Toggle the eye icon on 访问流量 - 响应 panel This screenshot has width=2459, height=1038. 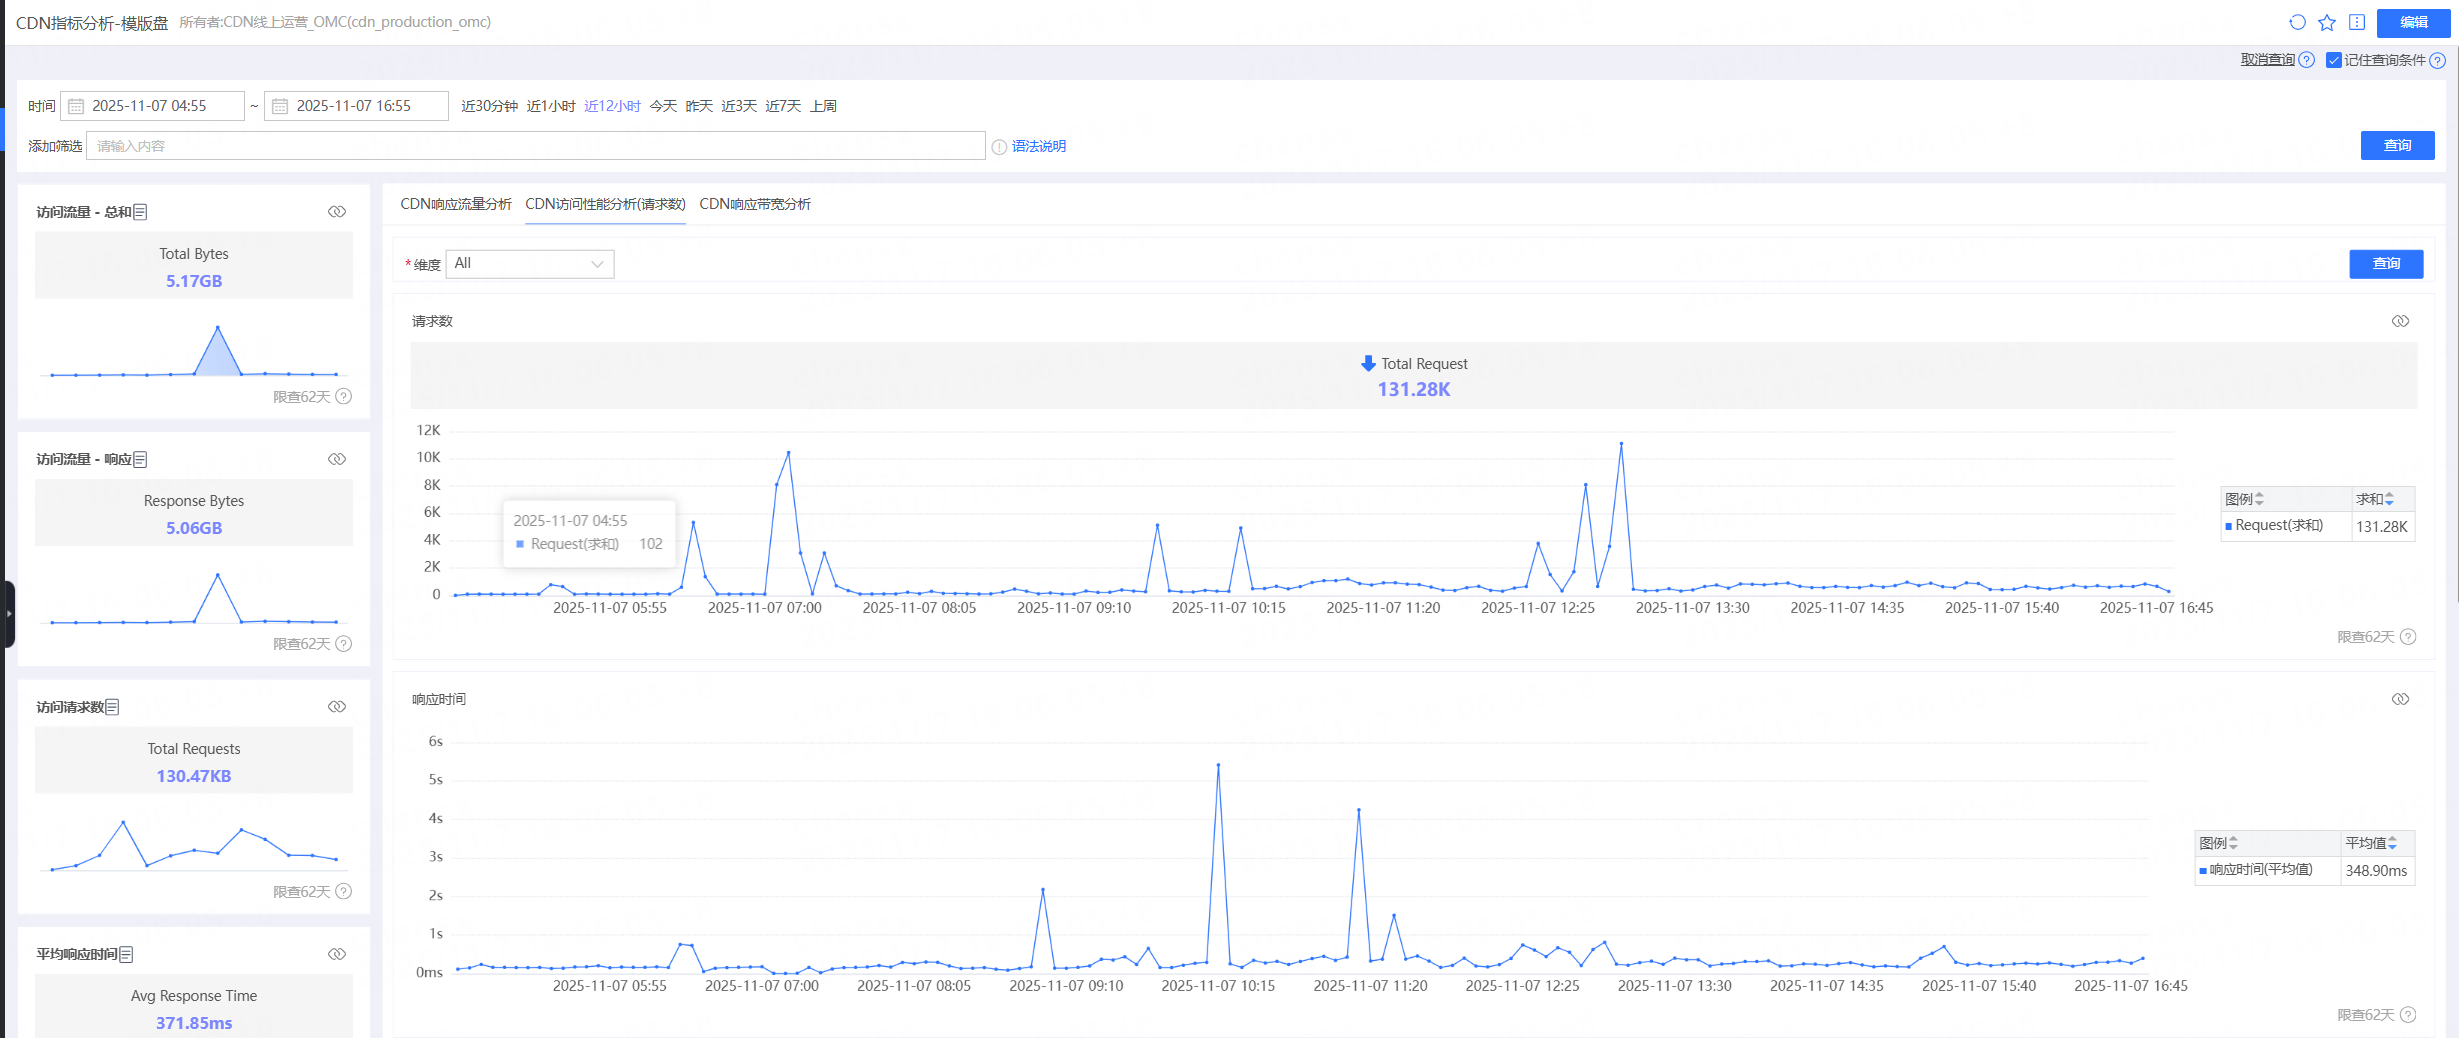pyautogui.click(x=337, y=459)
